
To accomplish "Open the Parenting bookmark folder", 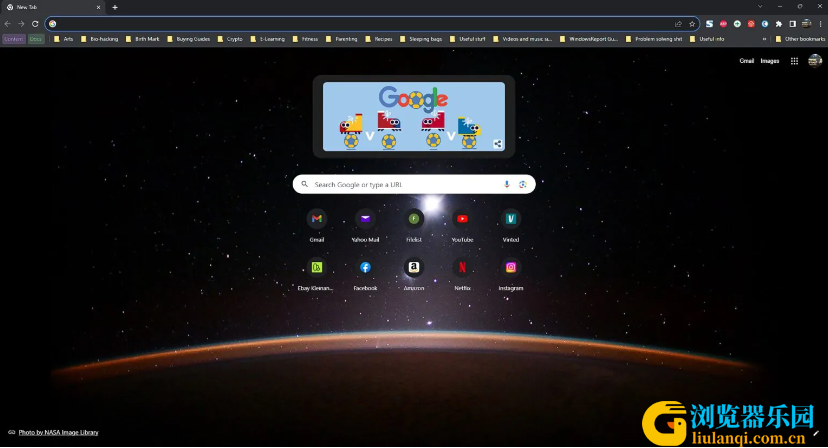I will pos(341,39).
